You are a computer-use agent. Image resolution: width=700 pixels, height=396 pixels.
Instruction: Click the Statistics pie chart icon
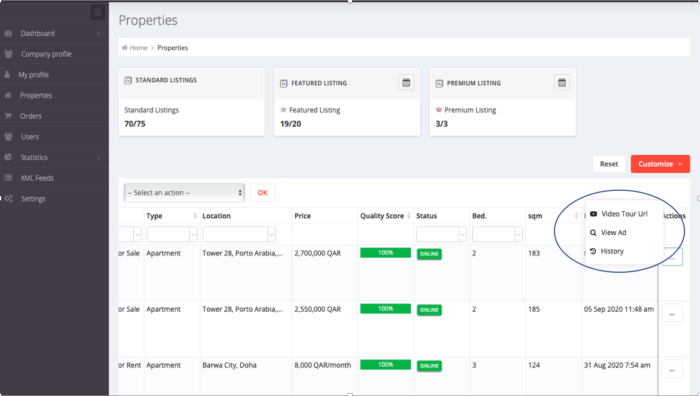click(8, 157)
